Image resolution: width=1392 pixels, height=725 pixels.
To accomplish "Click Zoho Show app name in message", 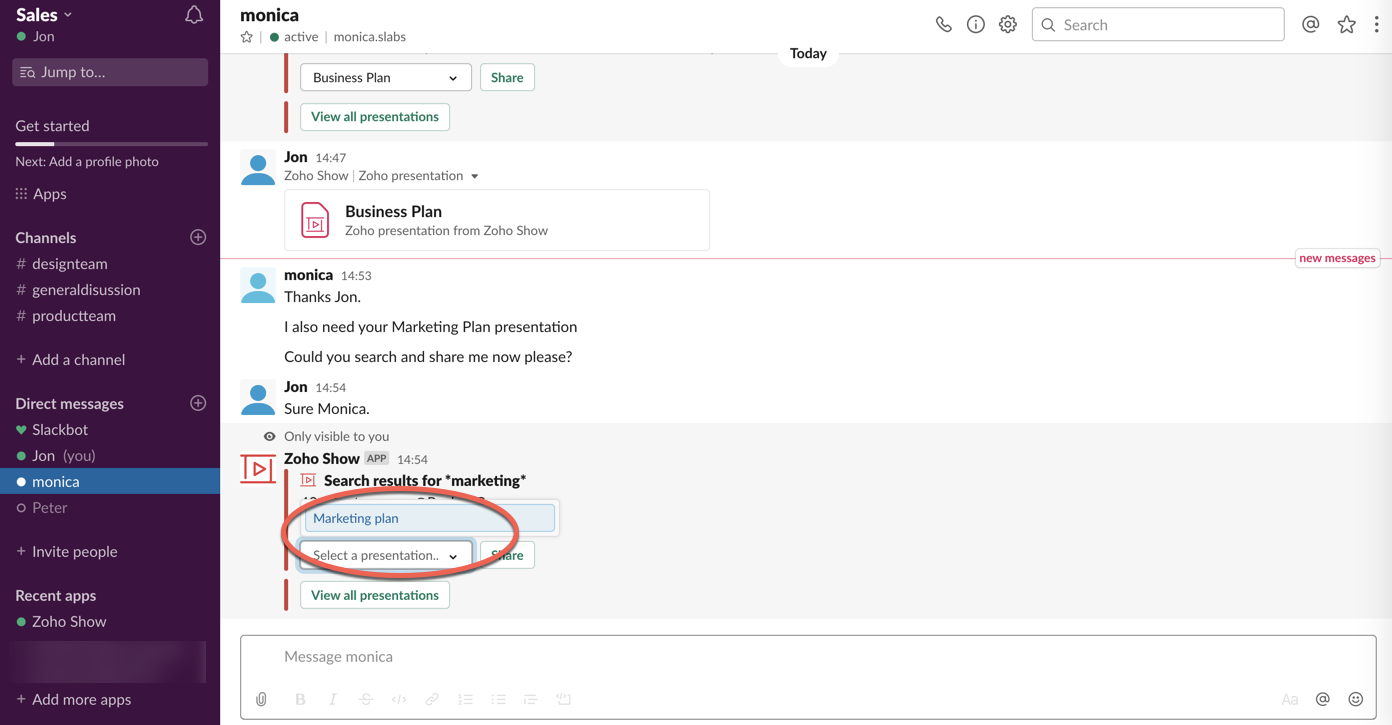I will point(321,458).
